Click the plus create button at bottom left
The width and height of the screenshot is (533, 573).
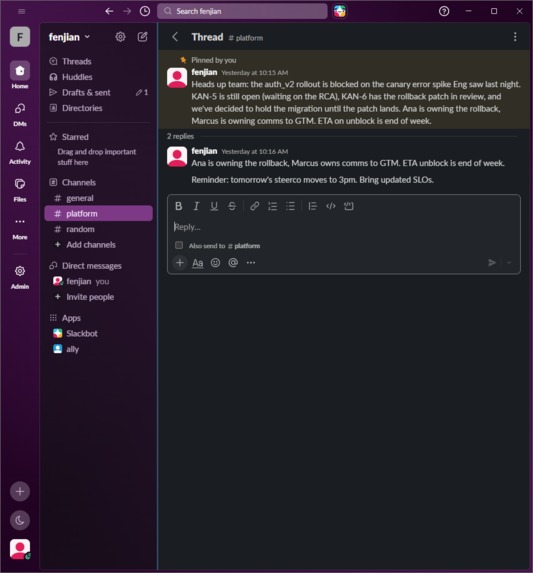(20, 492)
